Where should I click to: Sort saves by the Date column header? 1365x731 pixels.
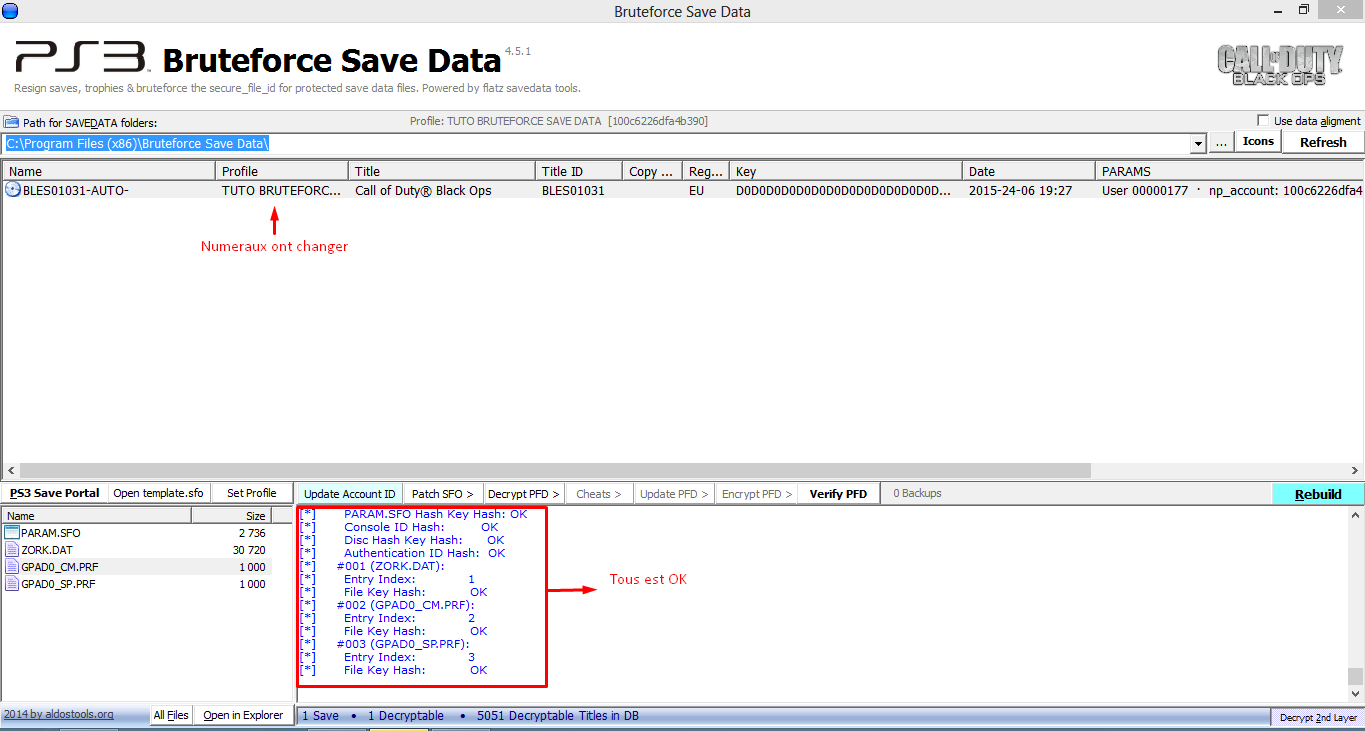pyautogui.click(x=1029, y=171)
